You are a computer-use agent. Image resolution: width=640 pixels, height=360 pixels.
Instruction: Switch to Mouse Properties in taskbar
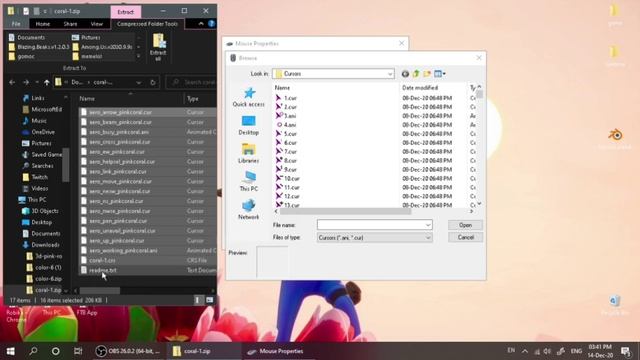tap(277, 351)
